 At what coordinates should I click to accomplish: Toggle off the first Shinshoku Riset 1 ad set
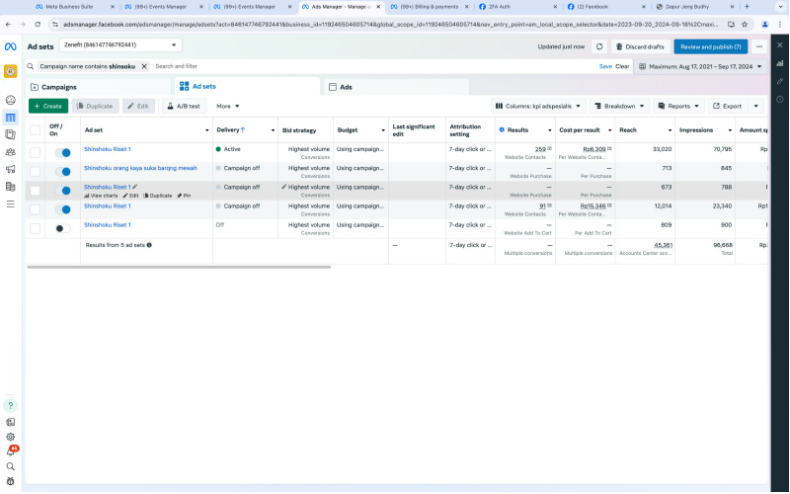[x=63, y=152]
